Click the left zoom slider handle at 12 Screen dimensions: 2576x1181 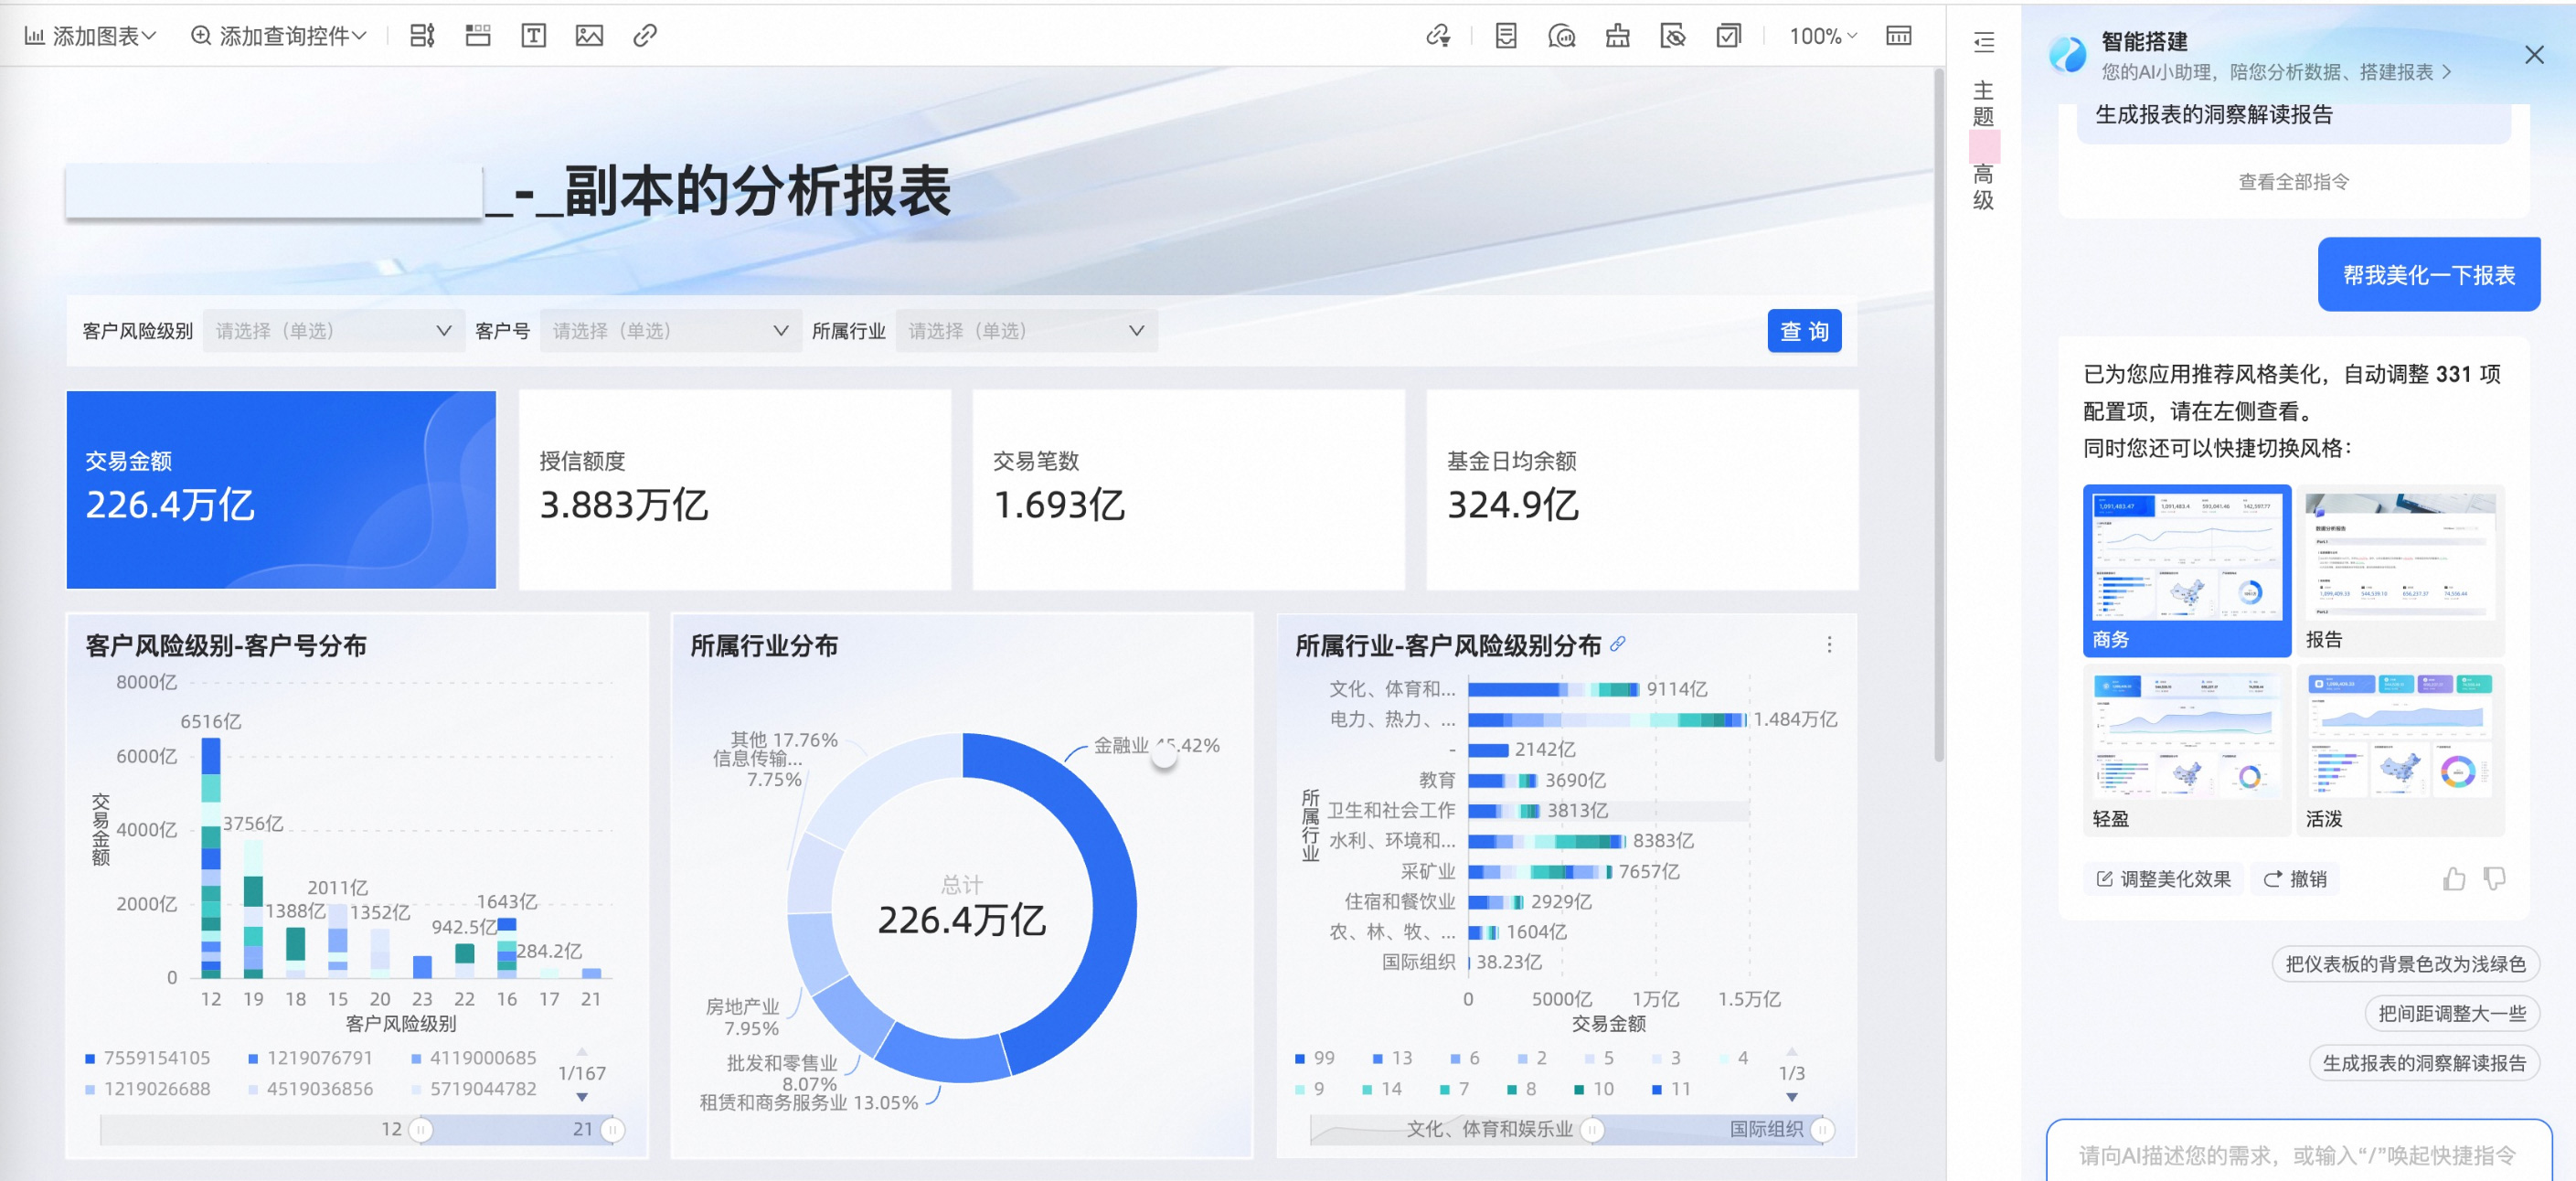click(x=421, y=1129)
